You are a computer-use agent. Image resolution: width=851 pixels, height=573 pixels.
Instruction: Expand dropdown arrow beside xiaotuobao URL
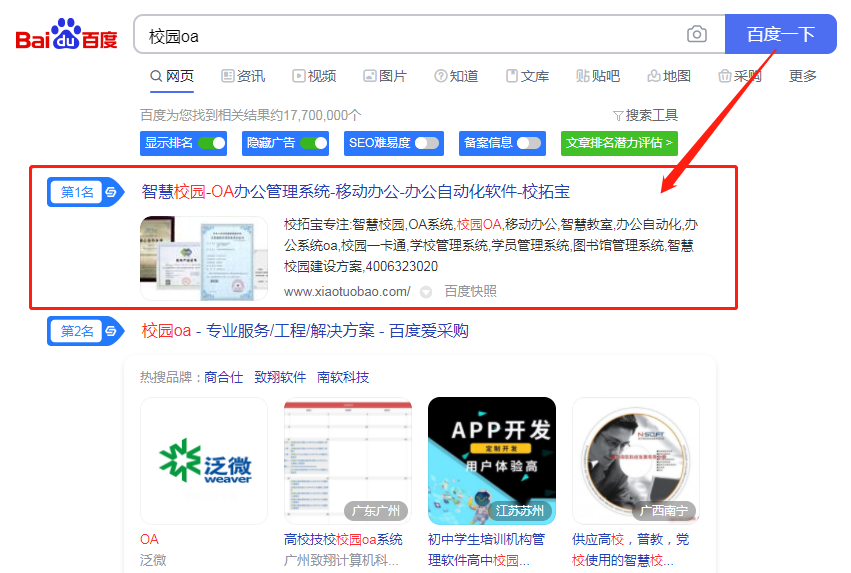(426, 292)
